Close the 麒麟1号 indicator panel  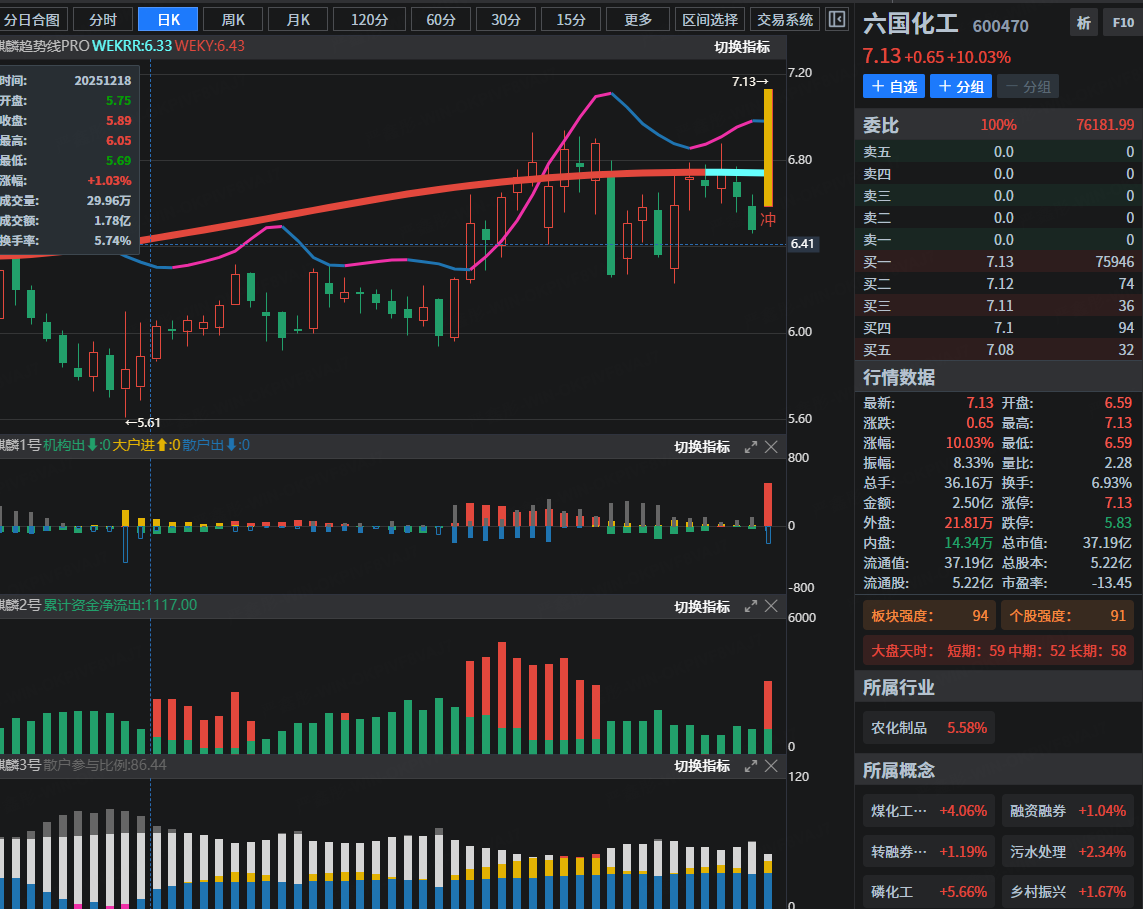pyautogui.click(x=771, y=447)
